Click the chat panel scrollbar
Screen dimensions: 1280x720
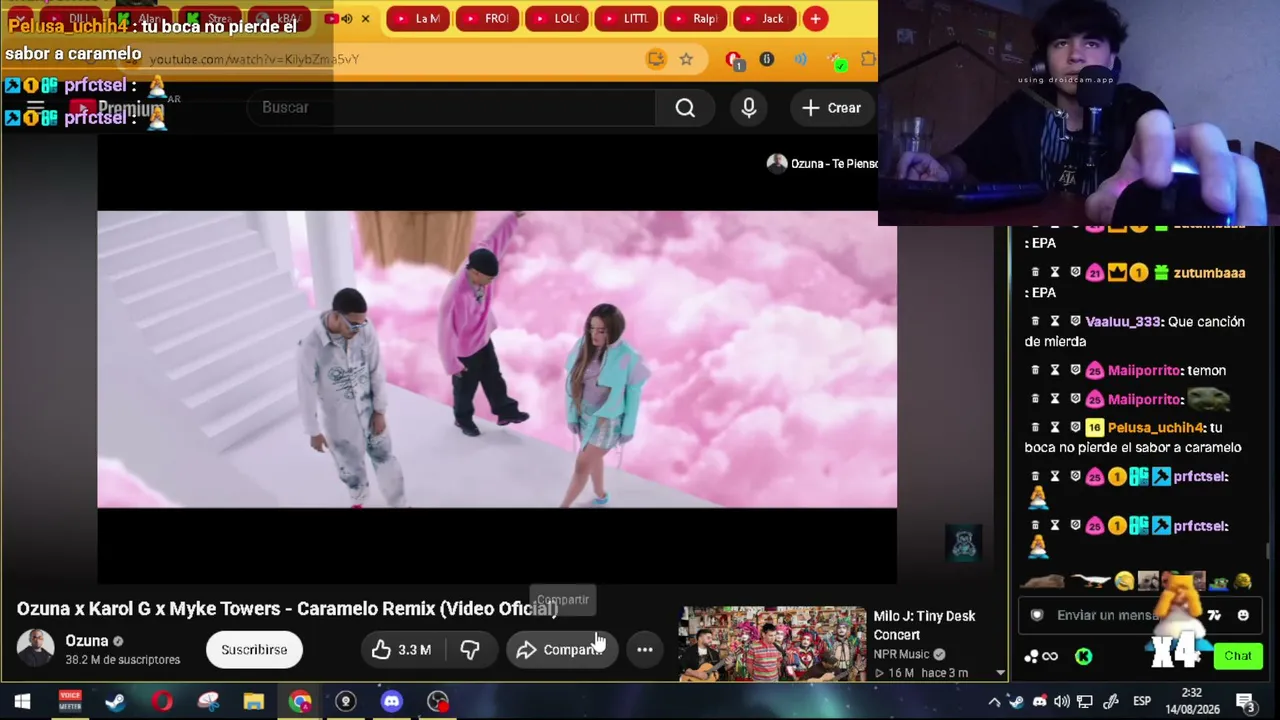point(1270,551)
